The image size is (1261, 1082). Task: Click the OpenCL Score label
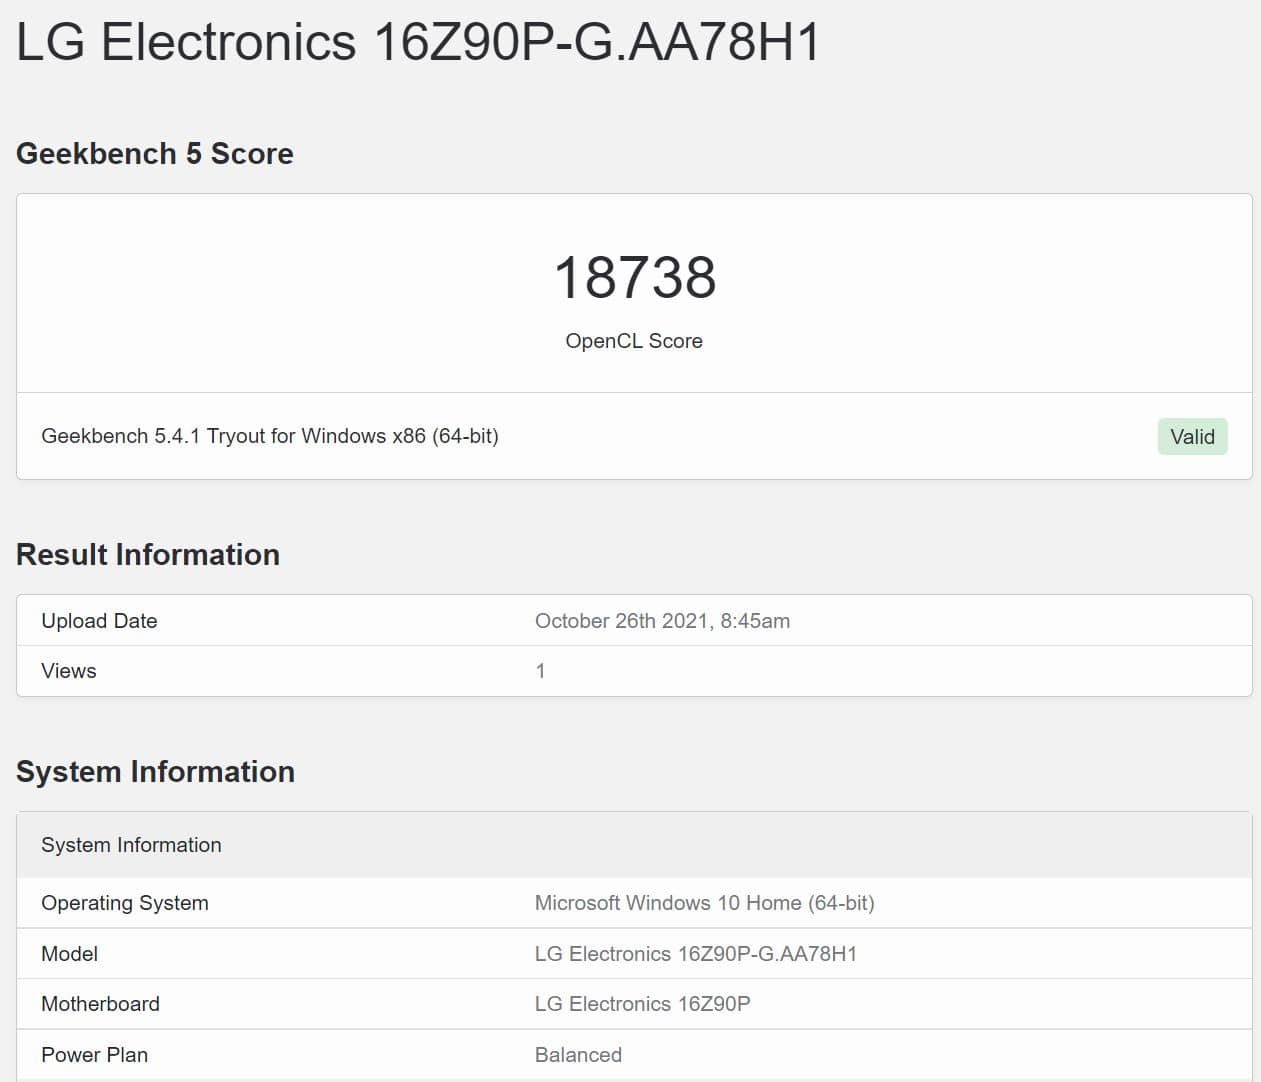pos(634,341)
